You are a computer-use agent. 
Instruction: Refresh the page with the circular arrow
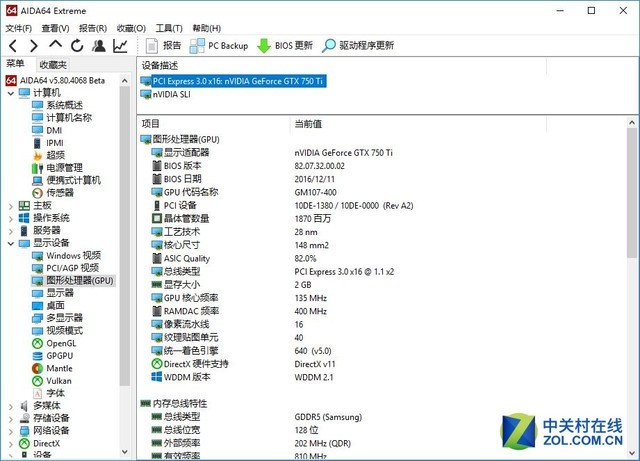point(77,46)
